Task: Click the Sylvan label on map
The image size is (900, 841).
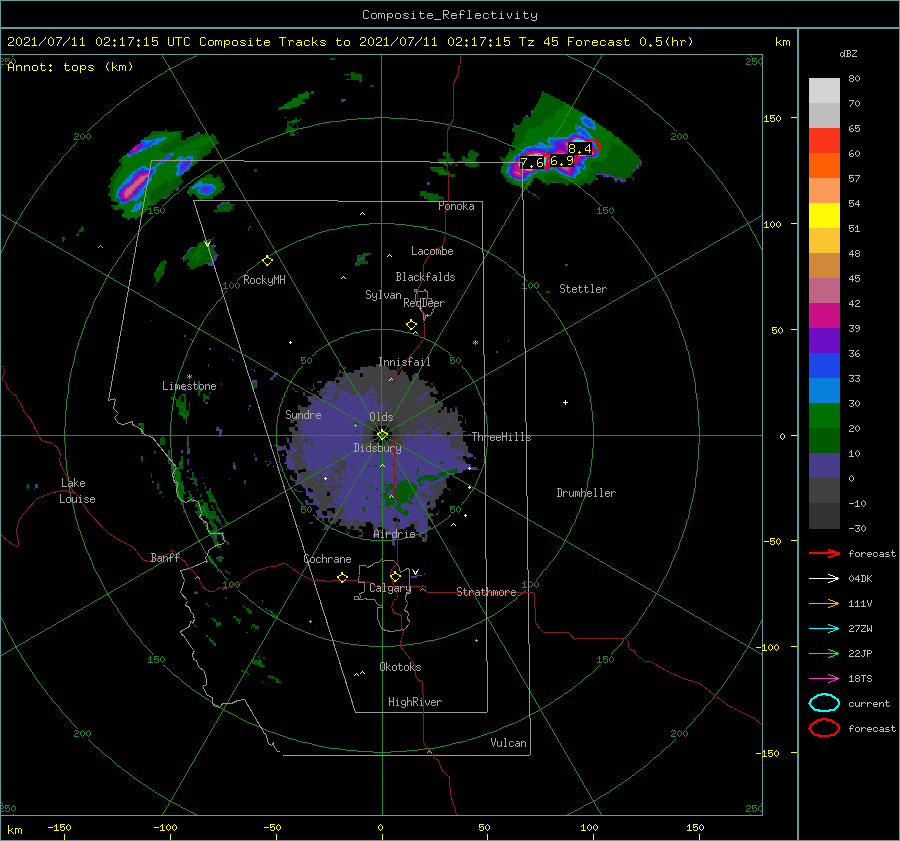Action: click(383, 295)
